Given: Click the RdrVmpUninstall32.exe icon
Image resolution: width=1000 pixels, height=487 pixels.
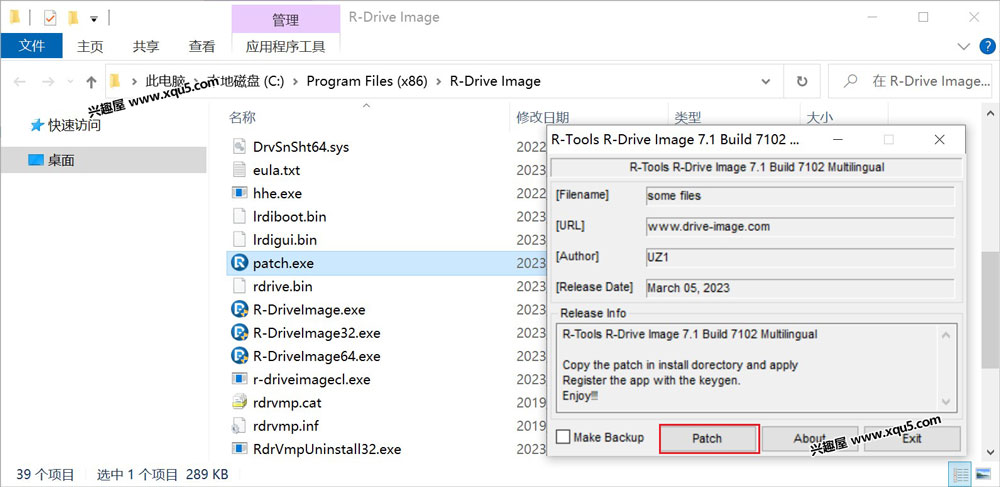Looking at the screenshot, I should [x=239, y=449].
